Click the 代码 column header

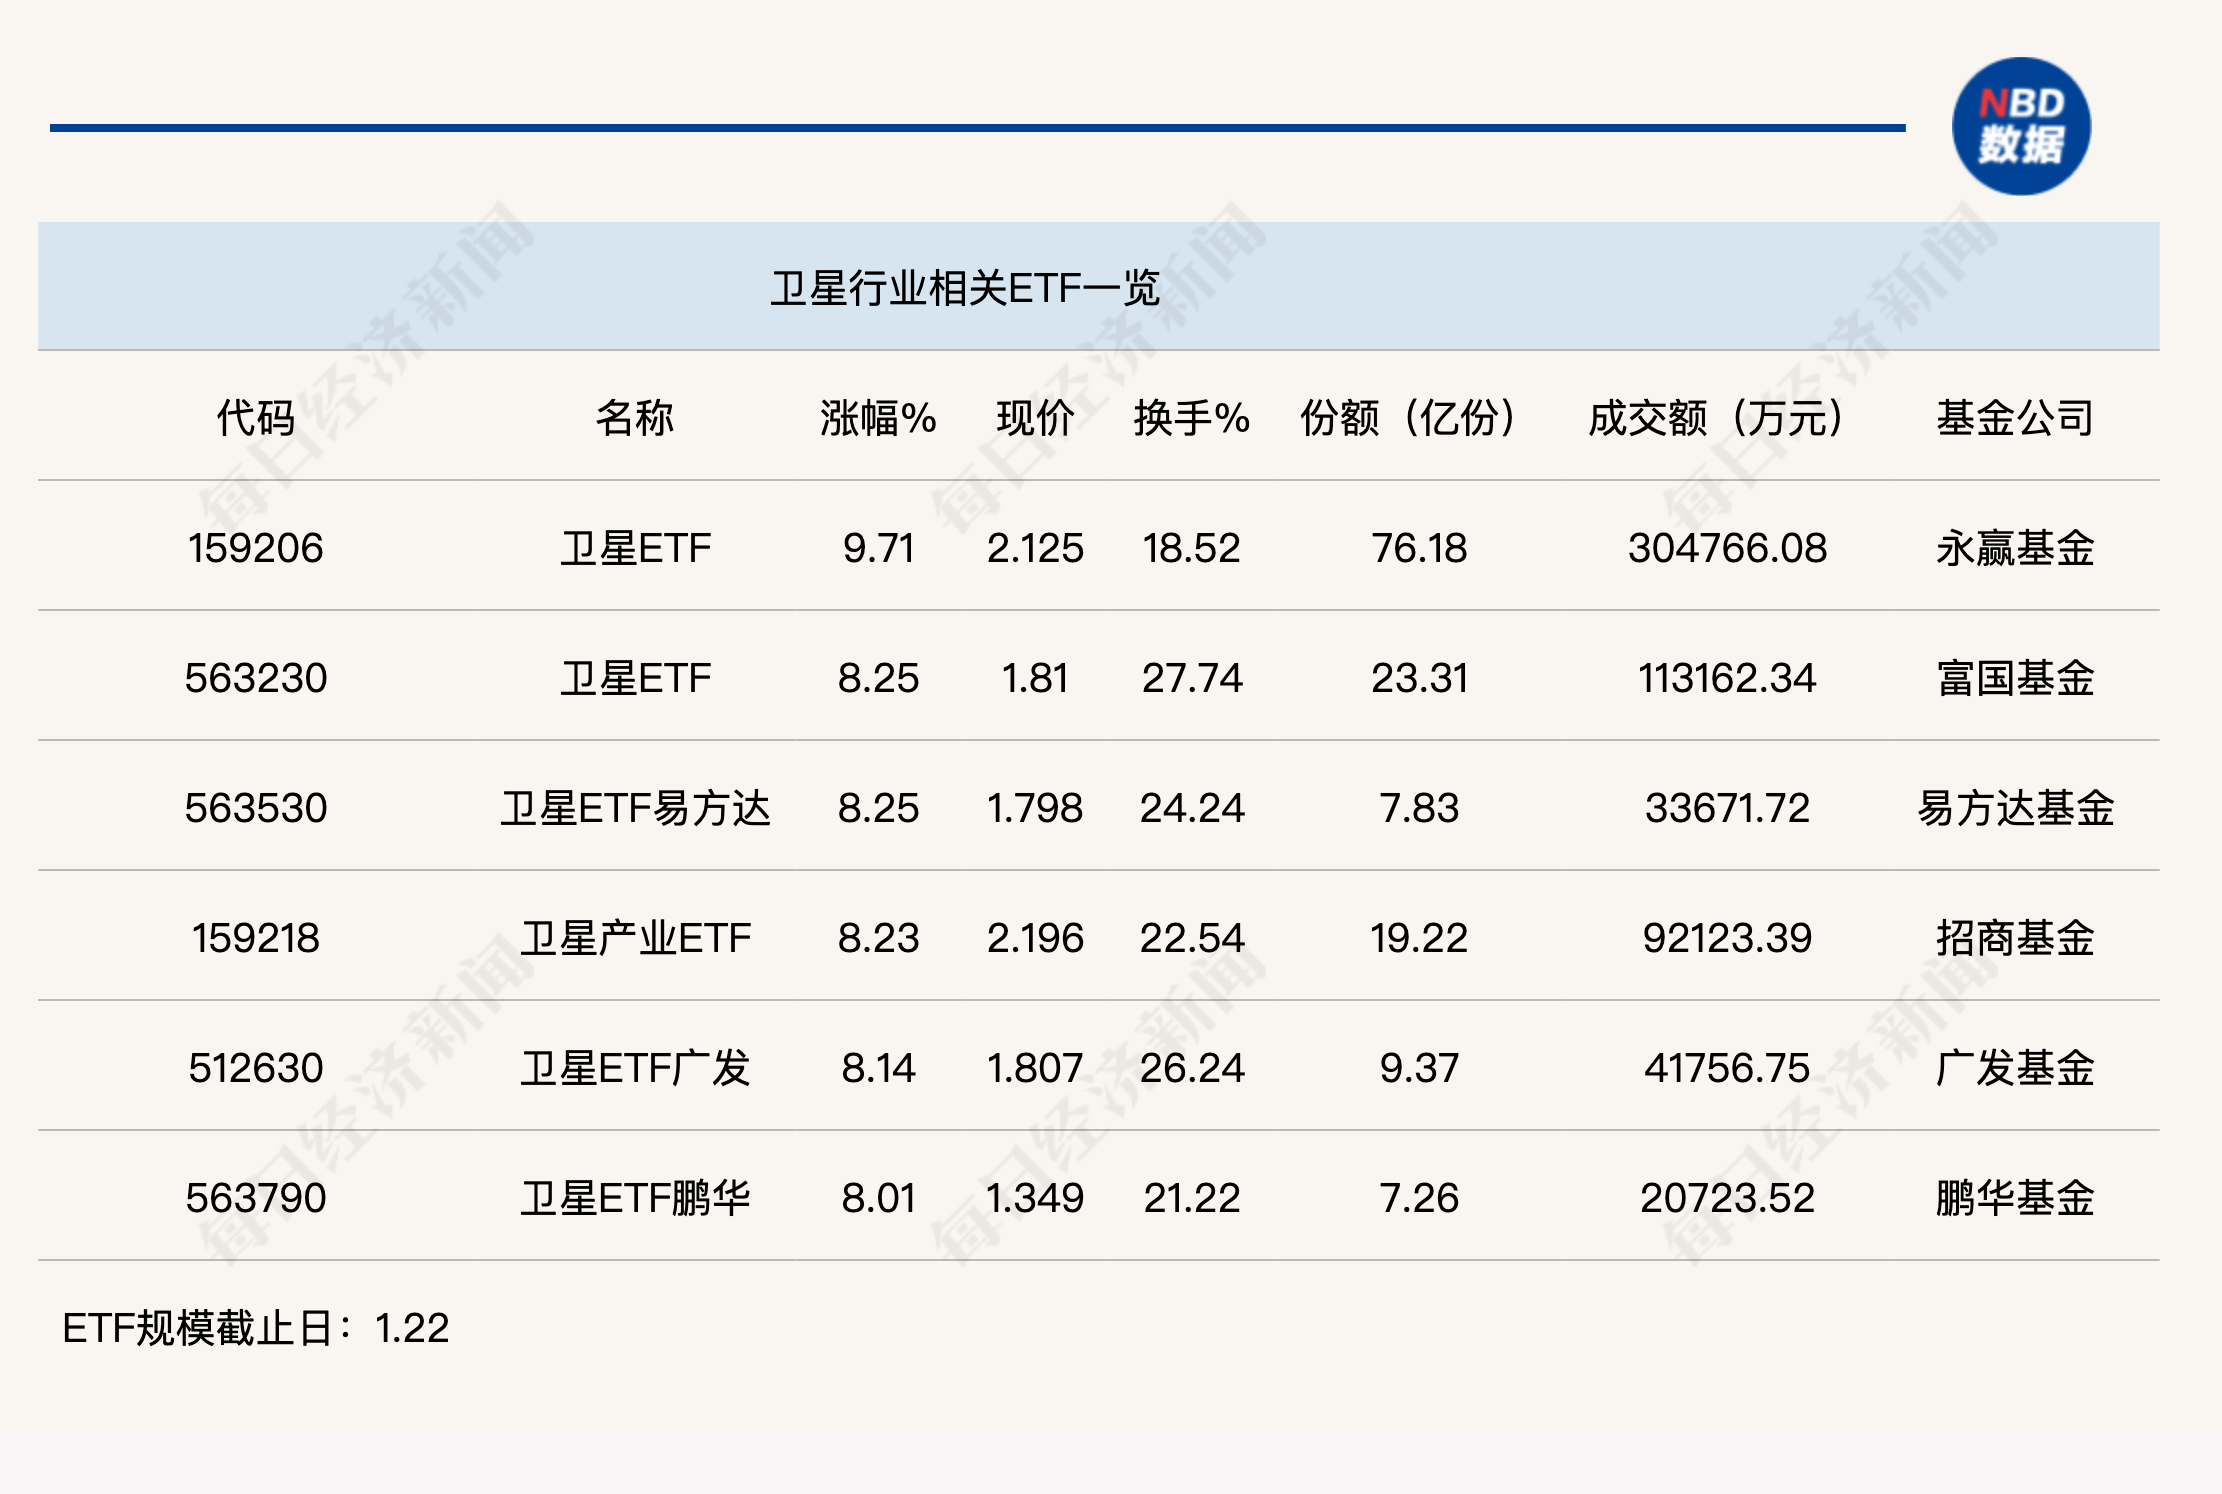coord(256,418)
